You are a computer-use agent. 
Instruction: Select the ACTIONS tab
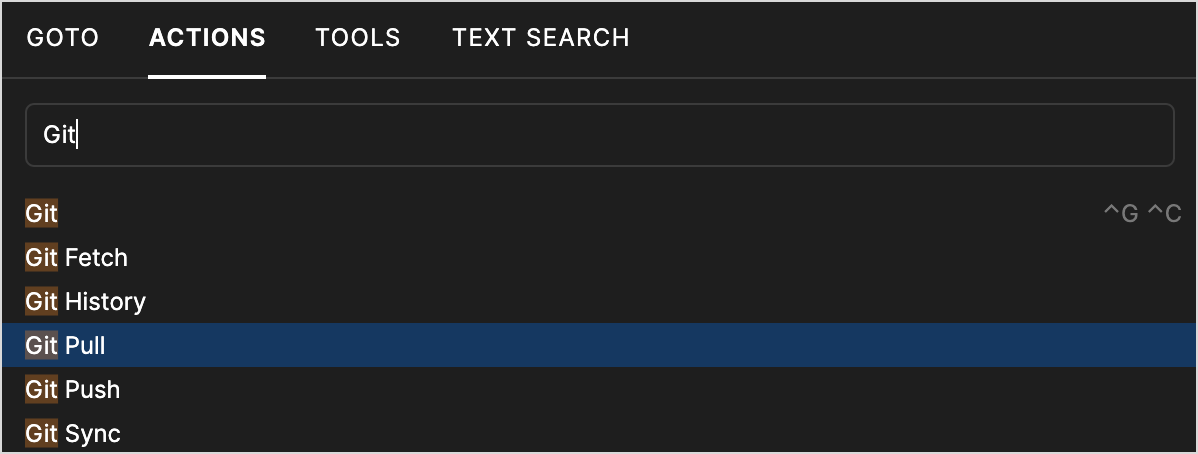(207, 38)
